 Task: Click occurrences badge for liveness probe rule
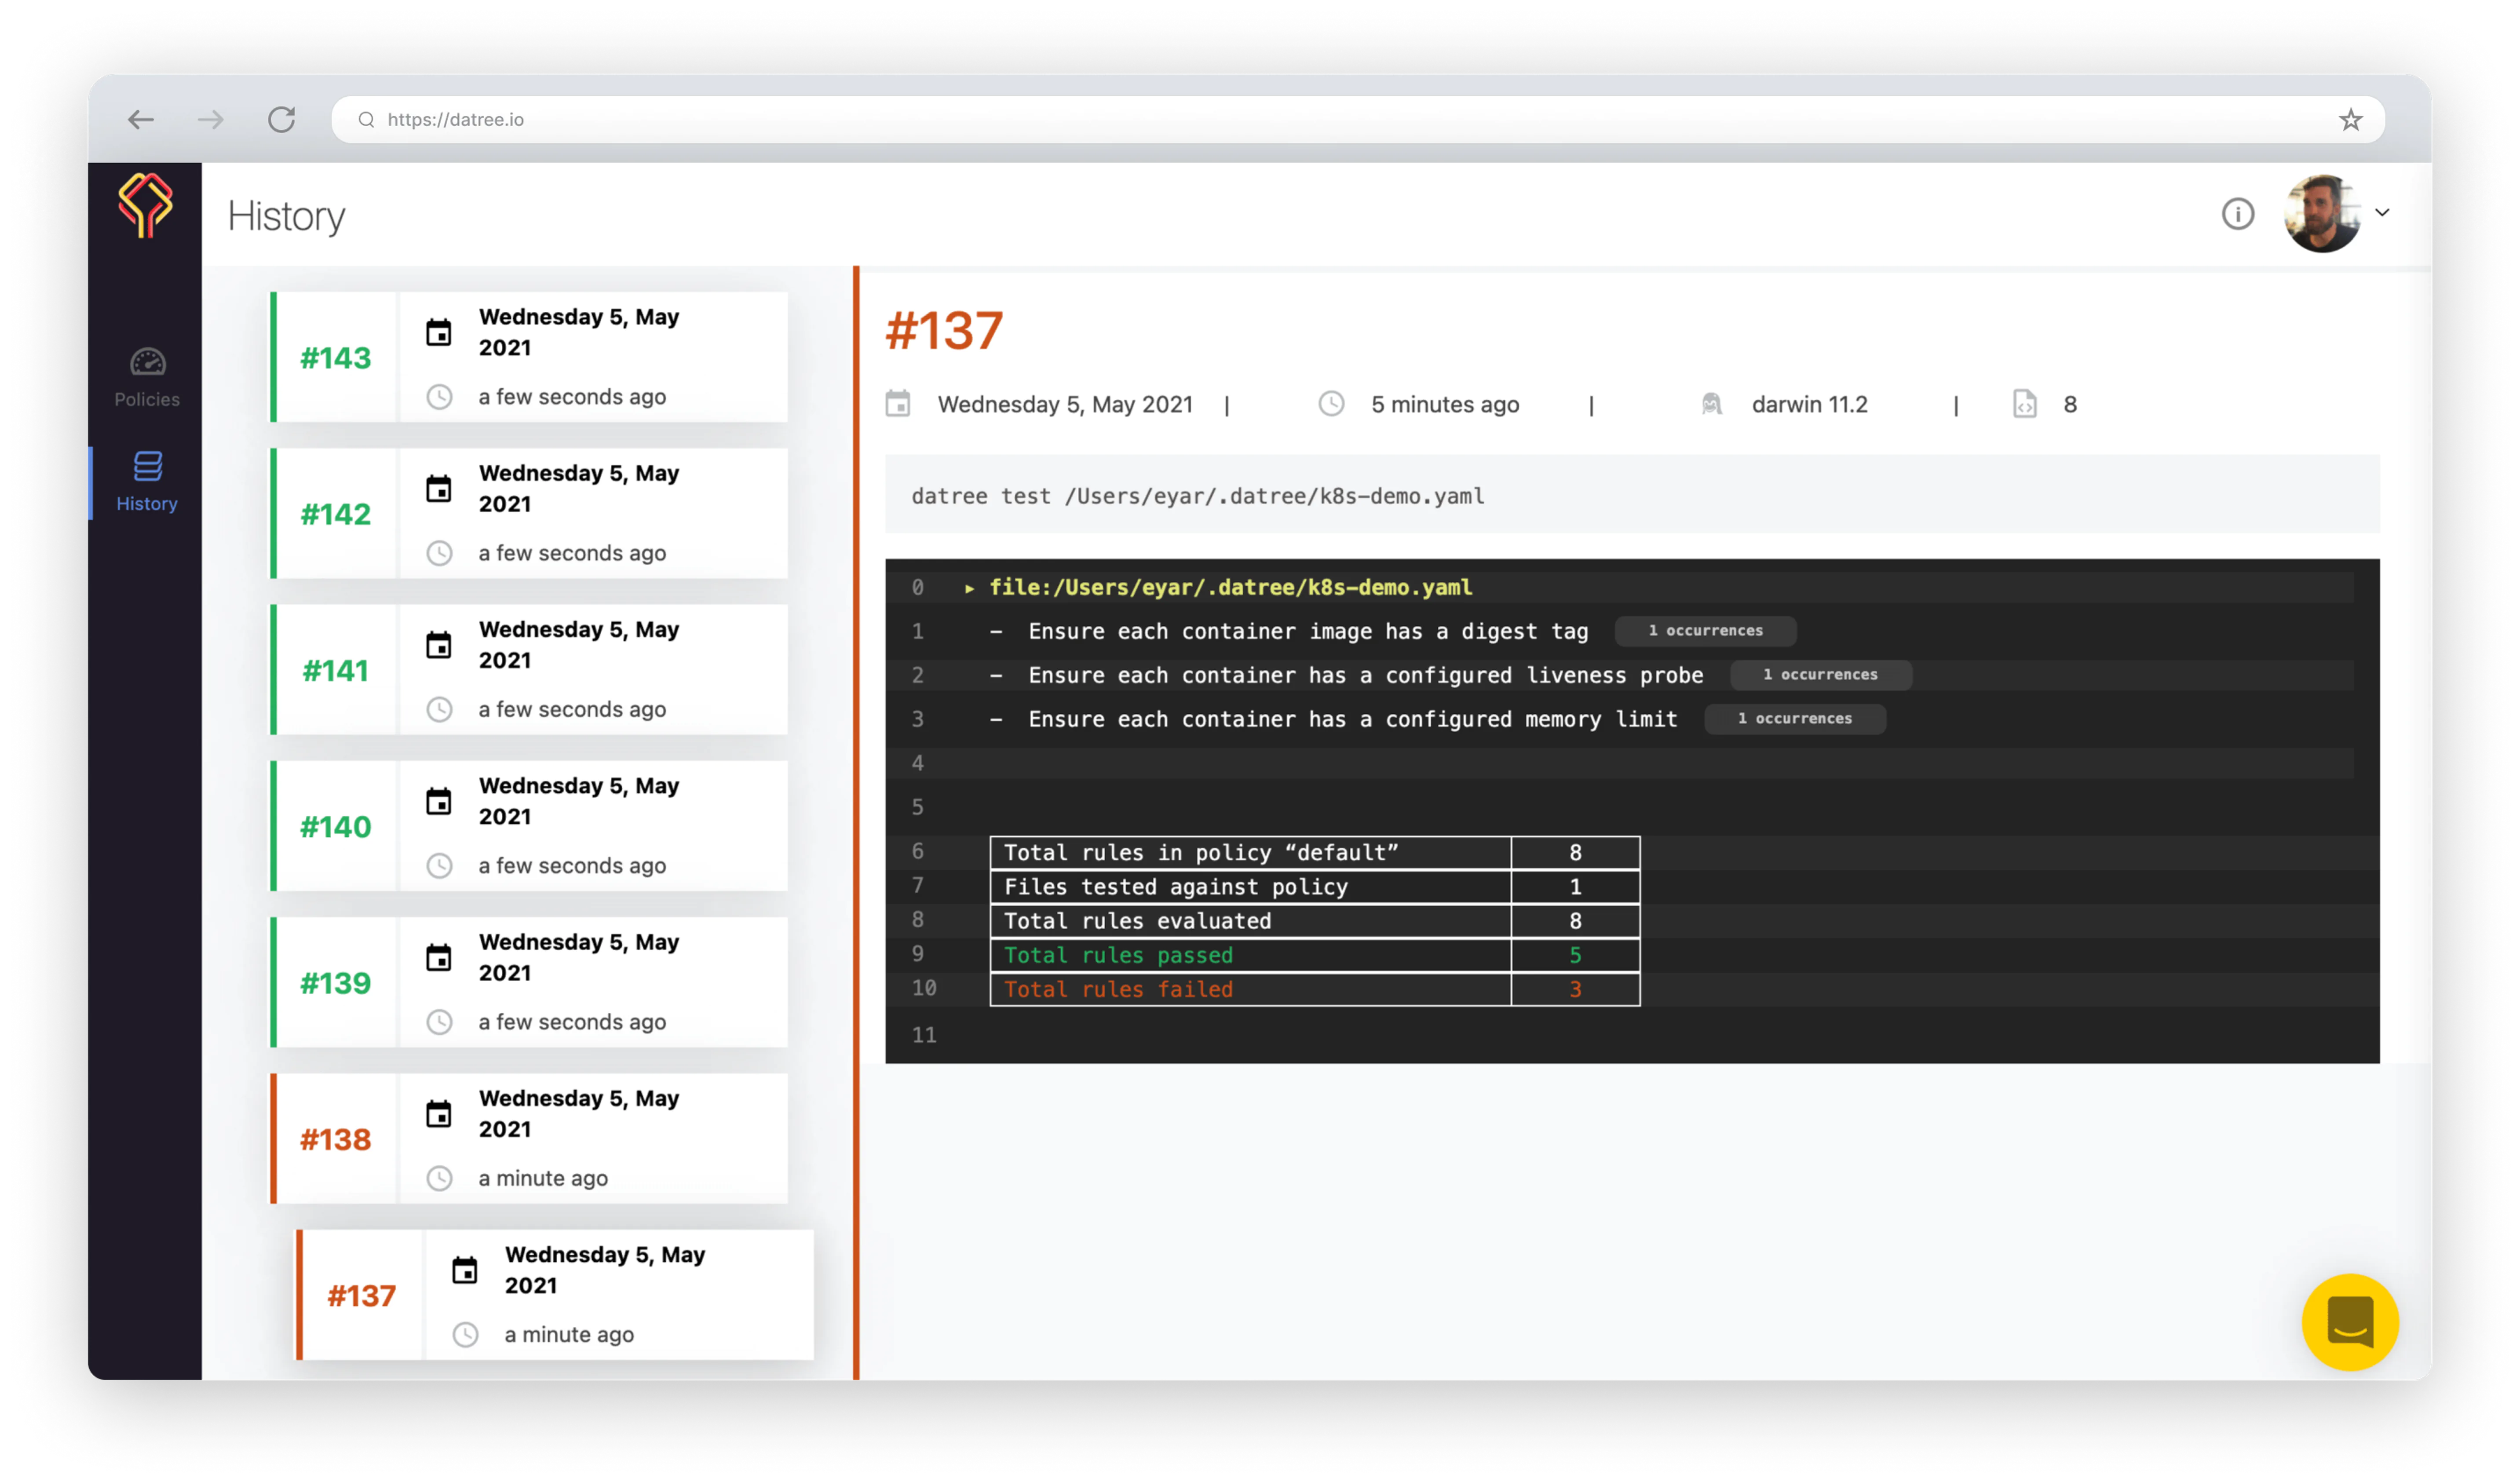tap(1821, 675)
